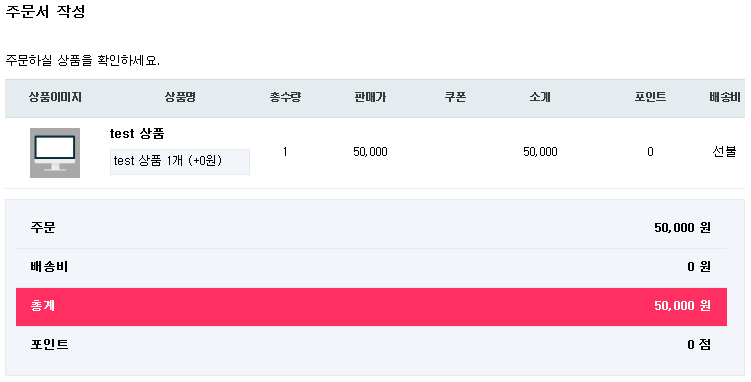
Task: Click the 포인트 summary value 0 점
Action: coord(699,345)
